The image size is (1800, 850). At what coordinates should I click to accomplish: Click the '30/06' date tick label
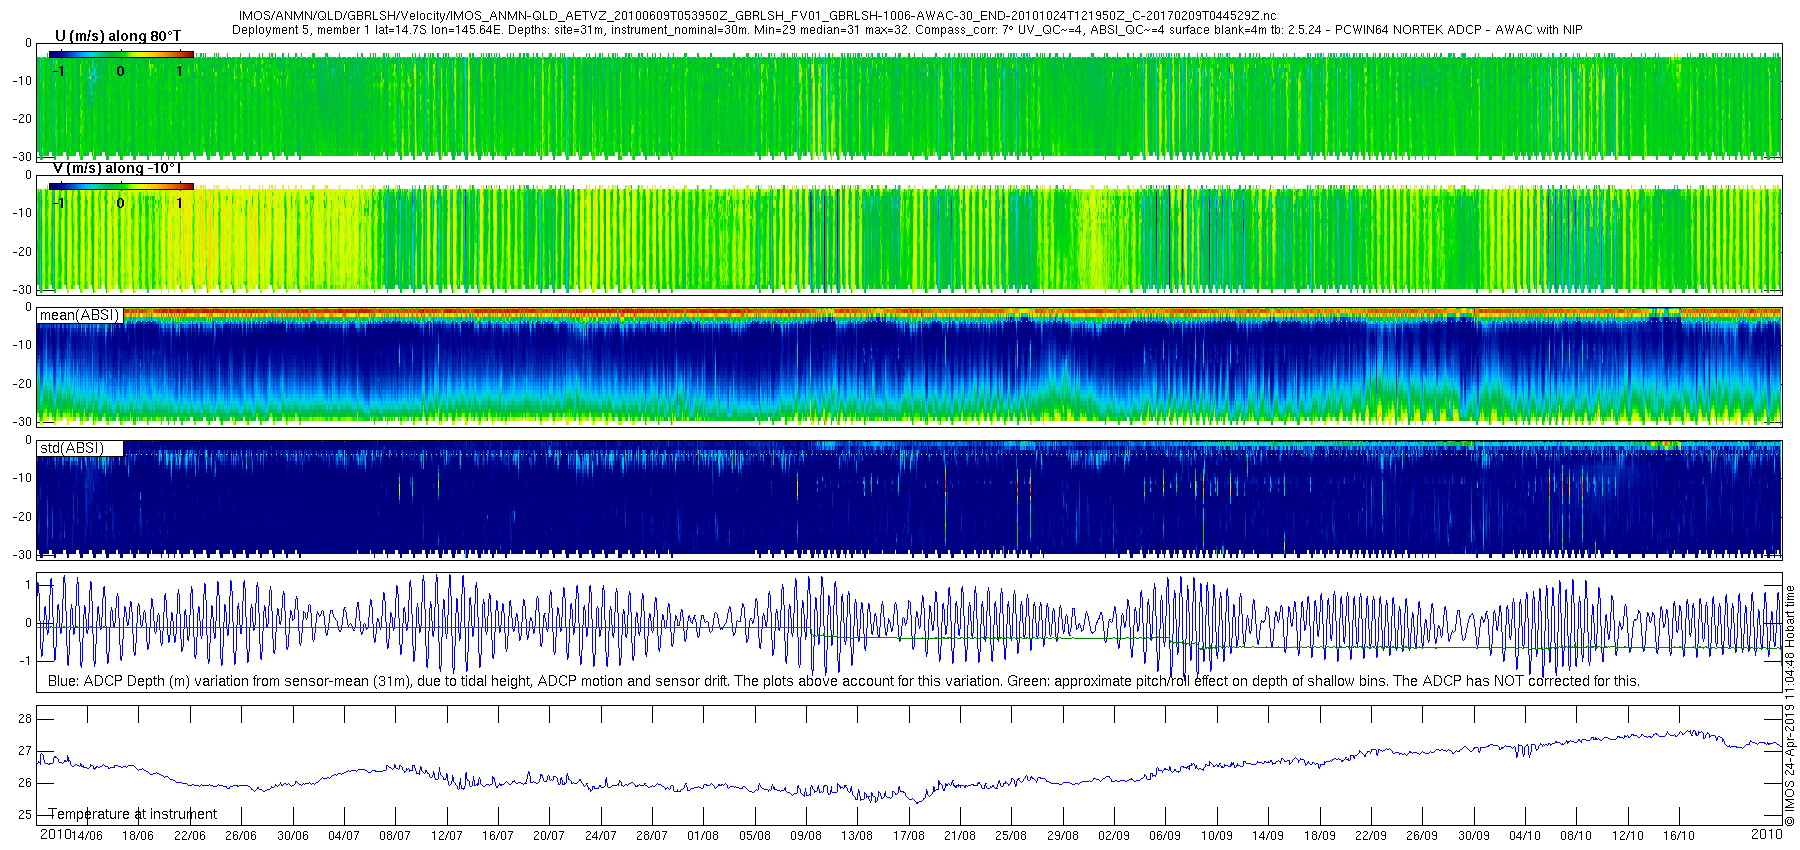(x=293, y=836)
